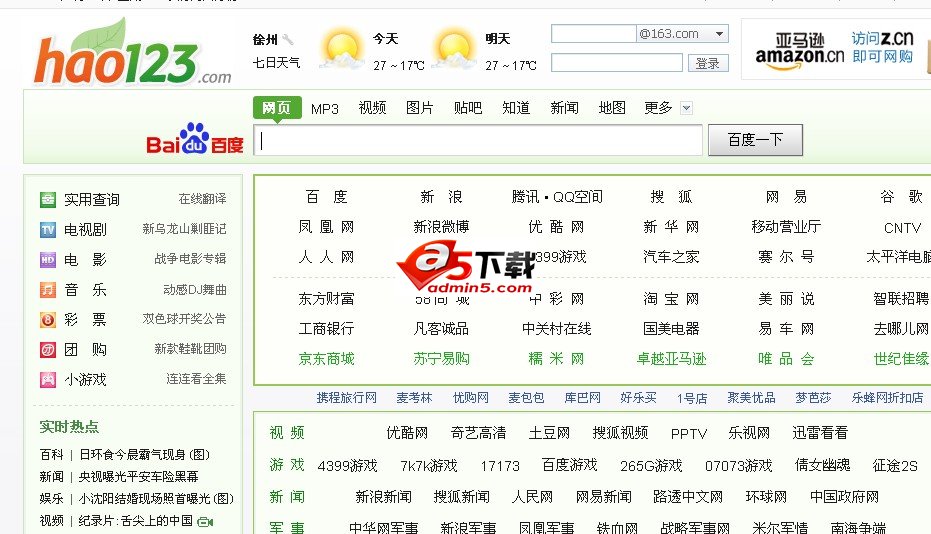Switch to the 知道 search tab

point(516,108)
